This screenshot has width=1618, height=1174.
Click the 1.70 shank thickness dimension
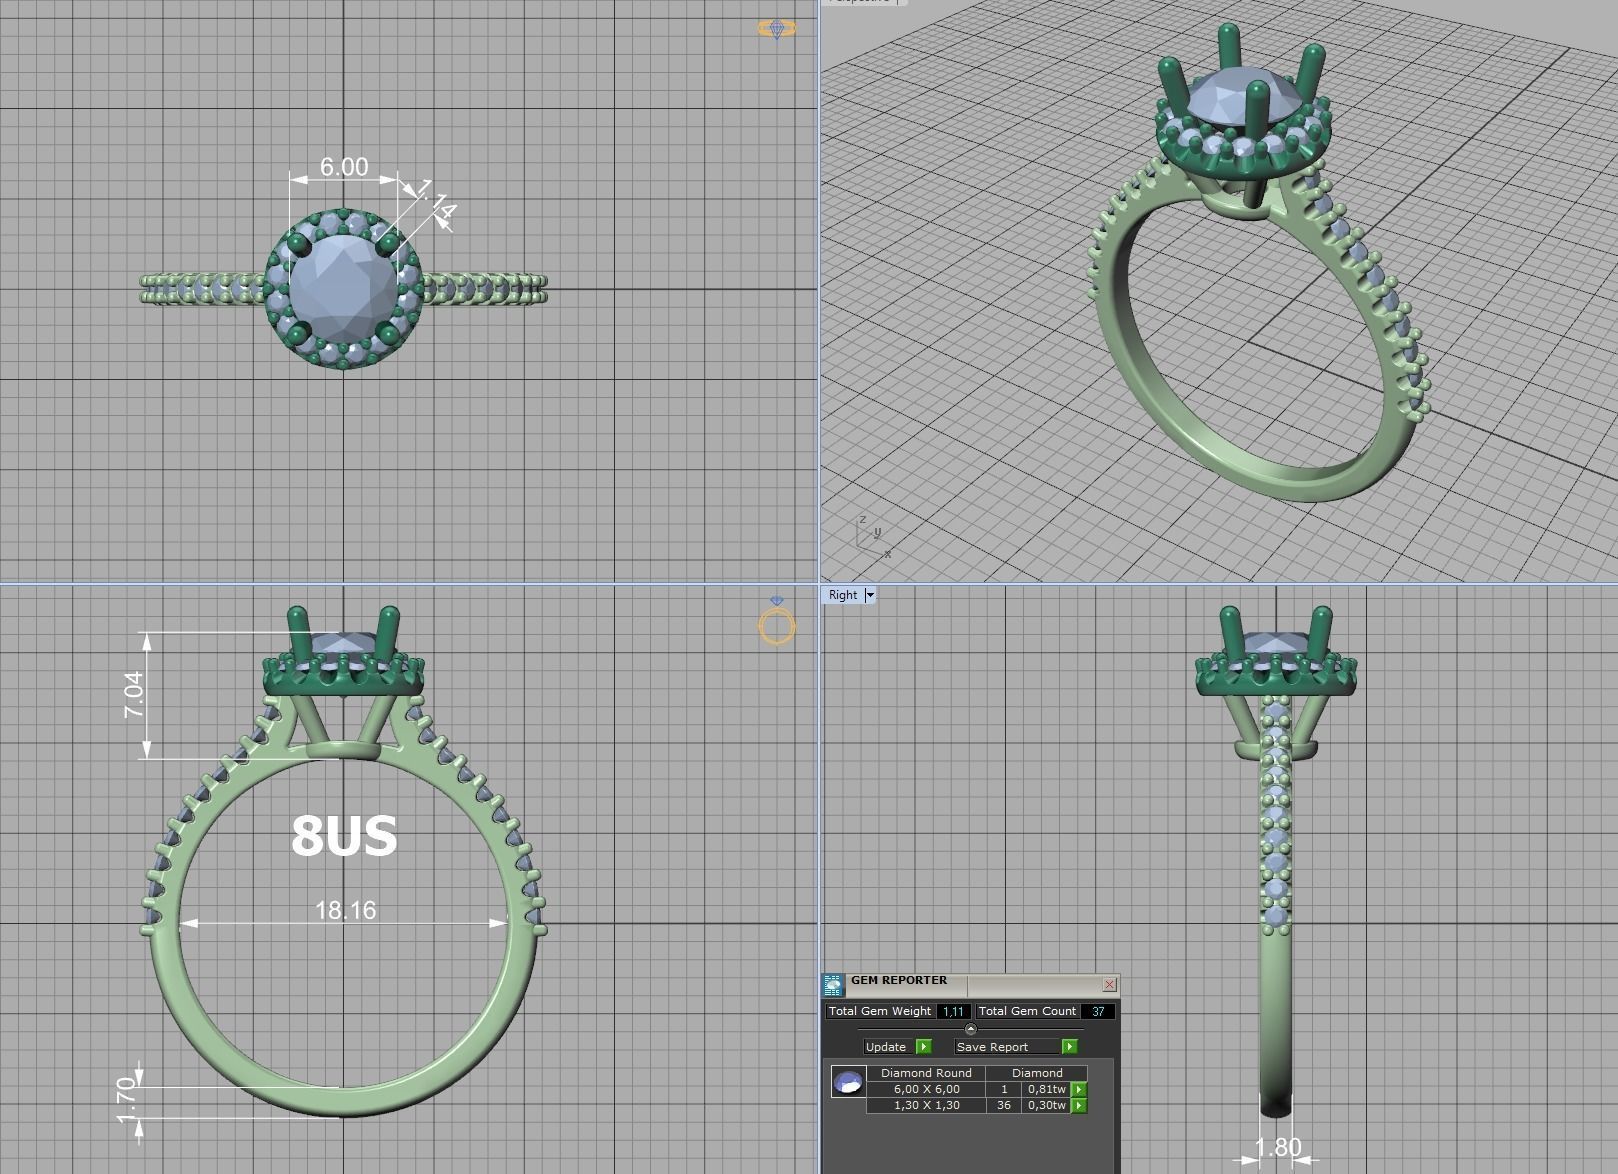pyautogui.click(x=128, y=1100)
